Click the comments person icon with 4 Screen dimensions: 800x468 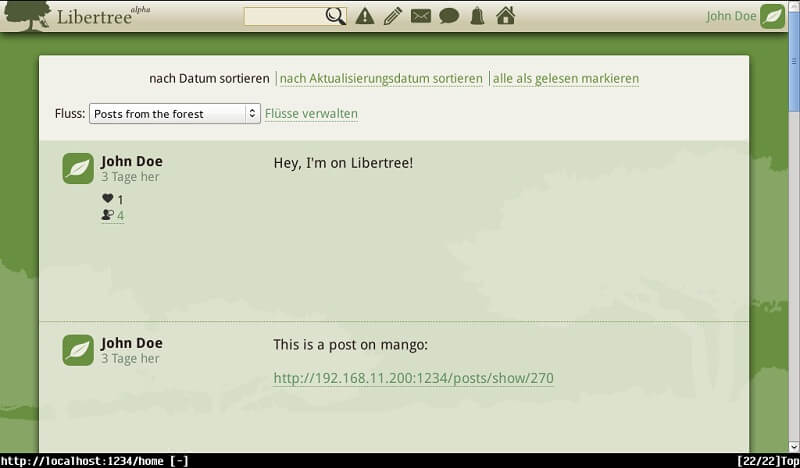pos(107,215)
